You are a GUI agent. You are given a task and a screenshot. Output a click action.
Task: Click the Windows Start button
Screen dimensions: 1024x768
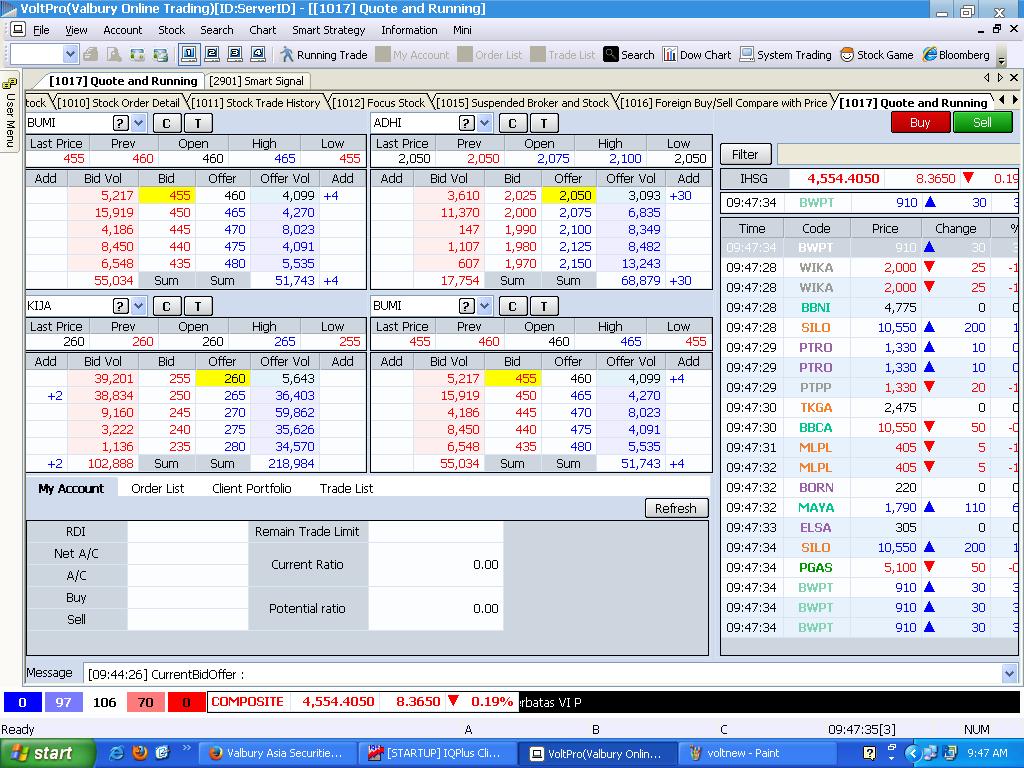[47, 753]
